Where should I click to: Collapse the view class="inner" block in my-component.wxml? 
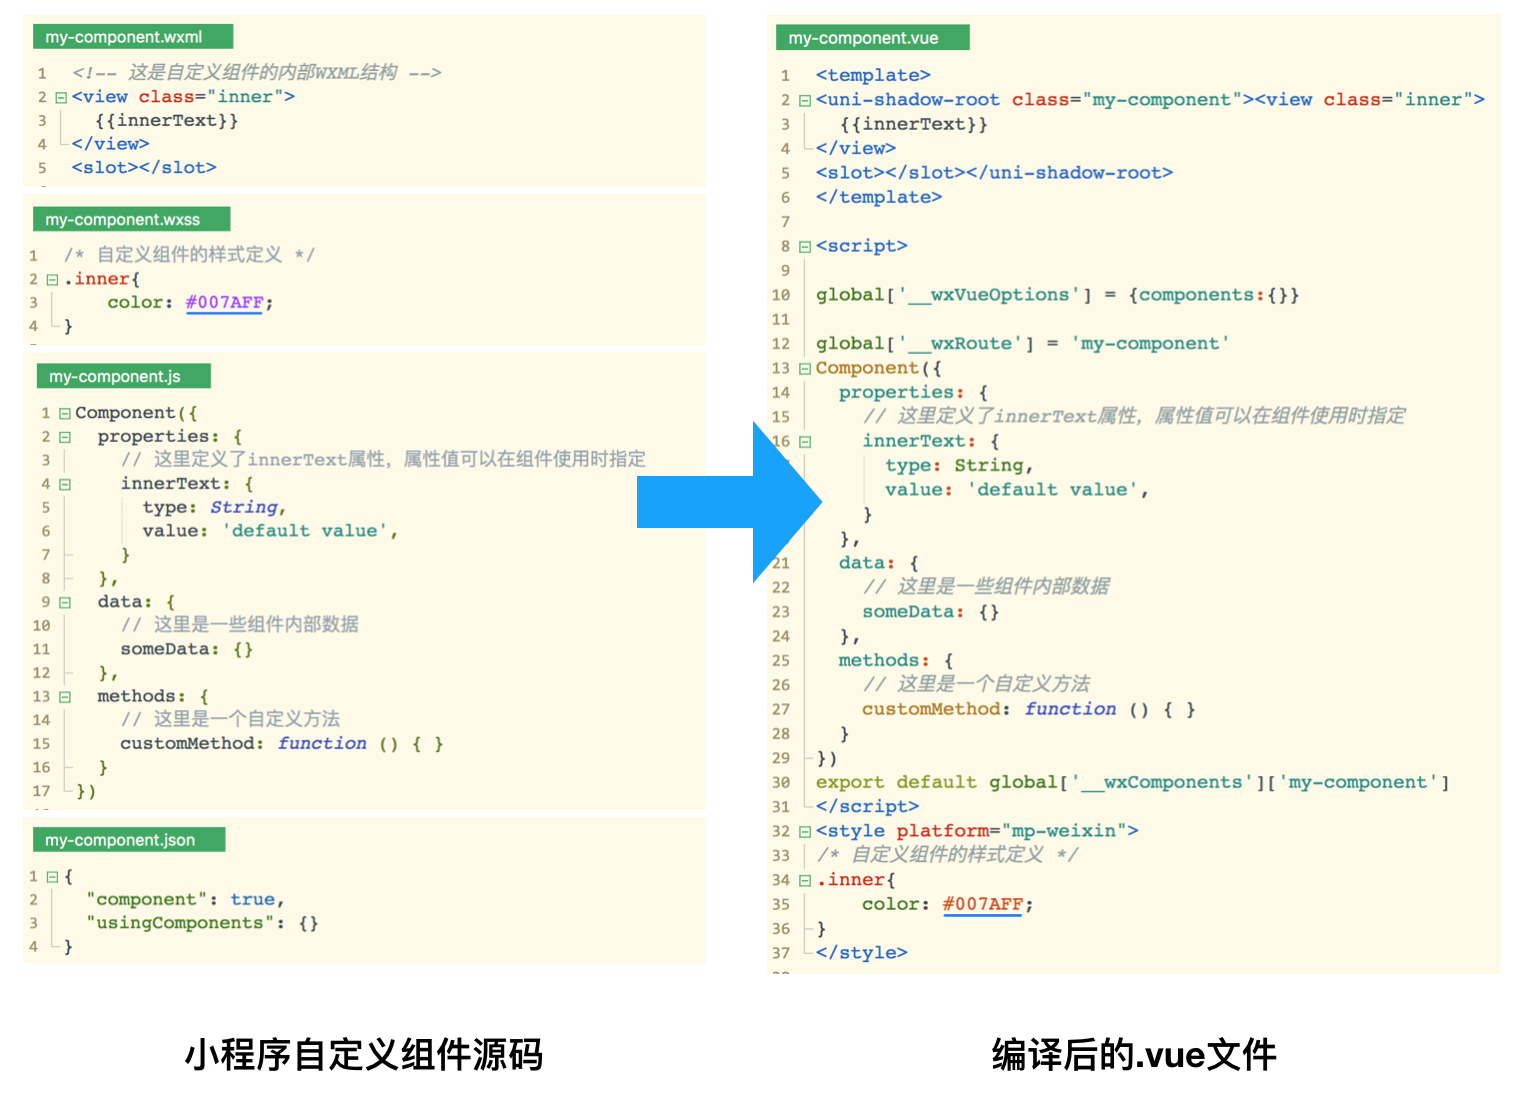(x=61, y=98)
